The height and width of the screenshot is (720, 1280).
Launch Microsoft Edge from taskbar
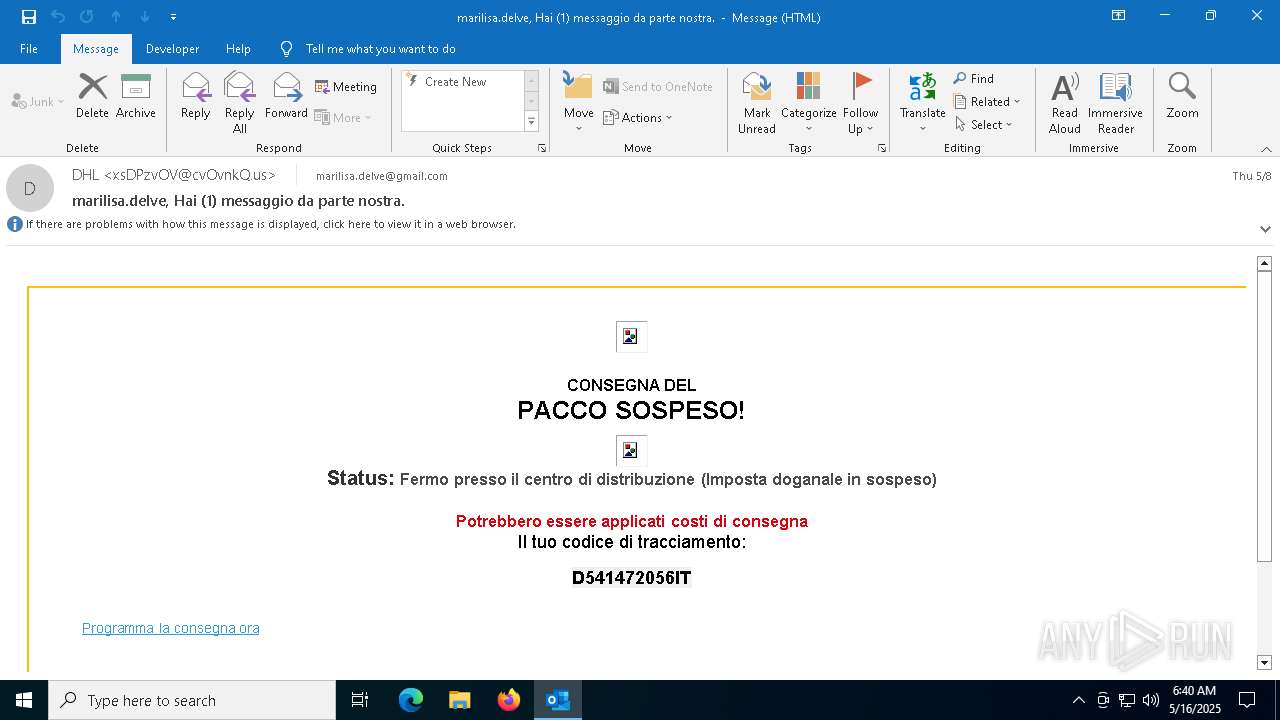(x=411, y=700)
